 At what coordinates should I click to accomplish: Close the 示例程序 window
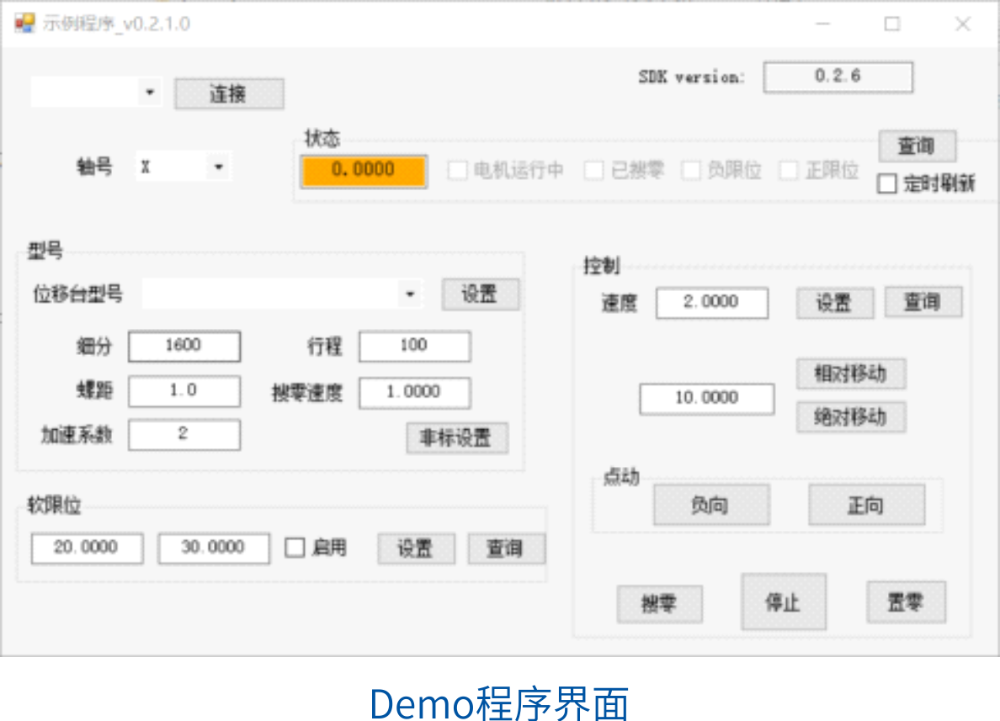click(x=962, y=24)
